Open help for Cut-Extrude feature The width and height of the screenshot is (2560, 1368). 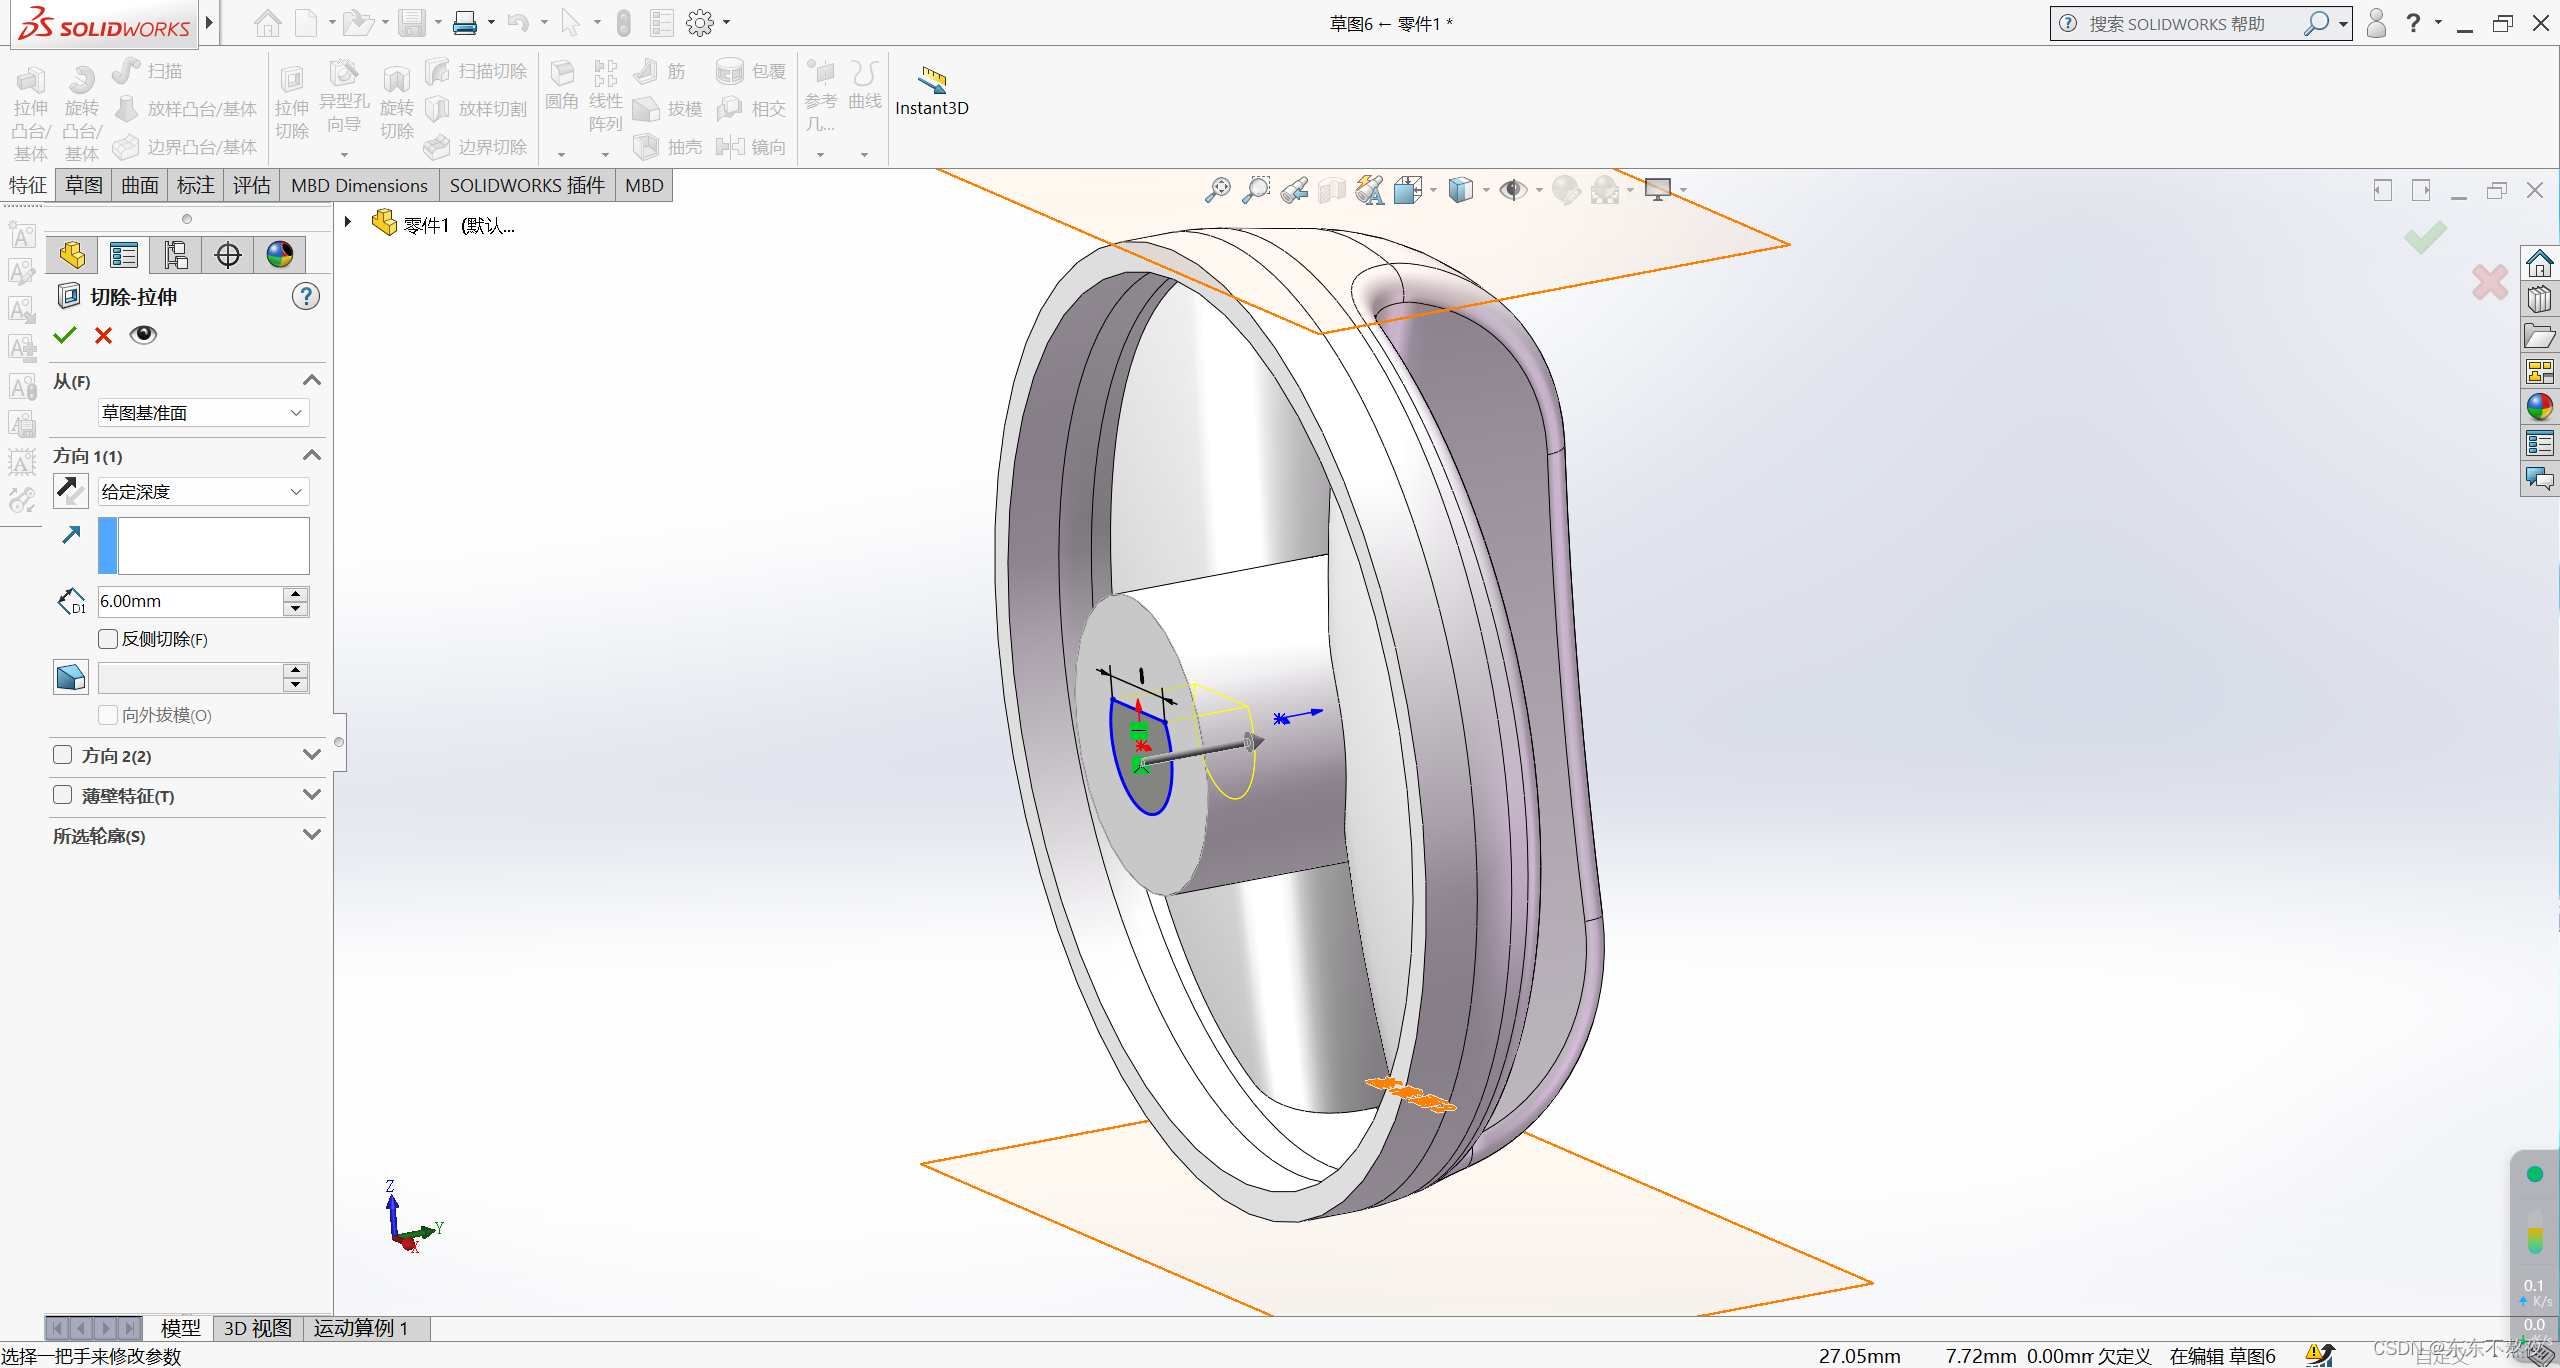click(x=306, y=296)
